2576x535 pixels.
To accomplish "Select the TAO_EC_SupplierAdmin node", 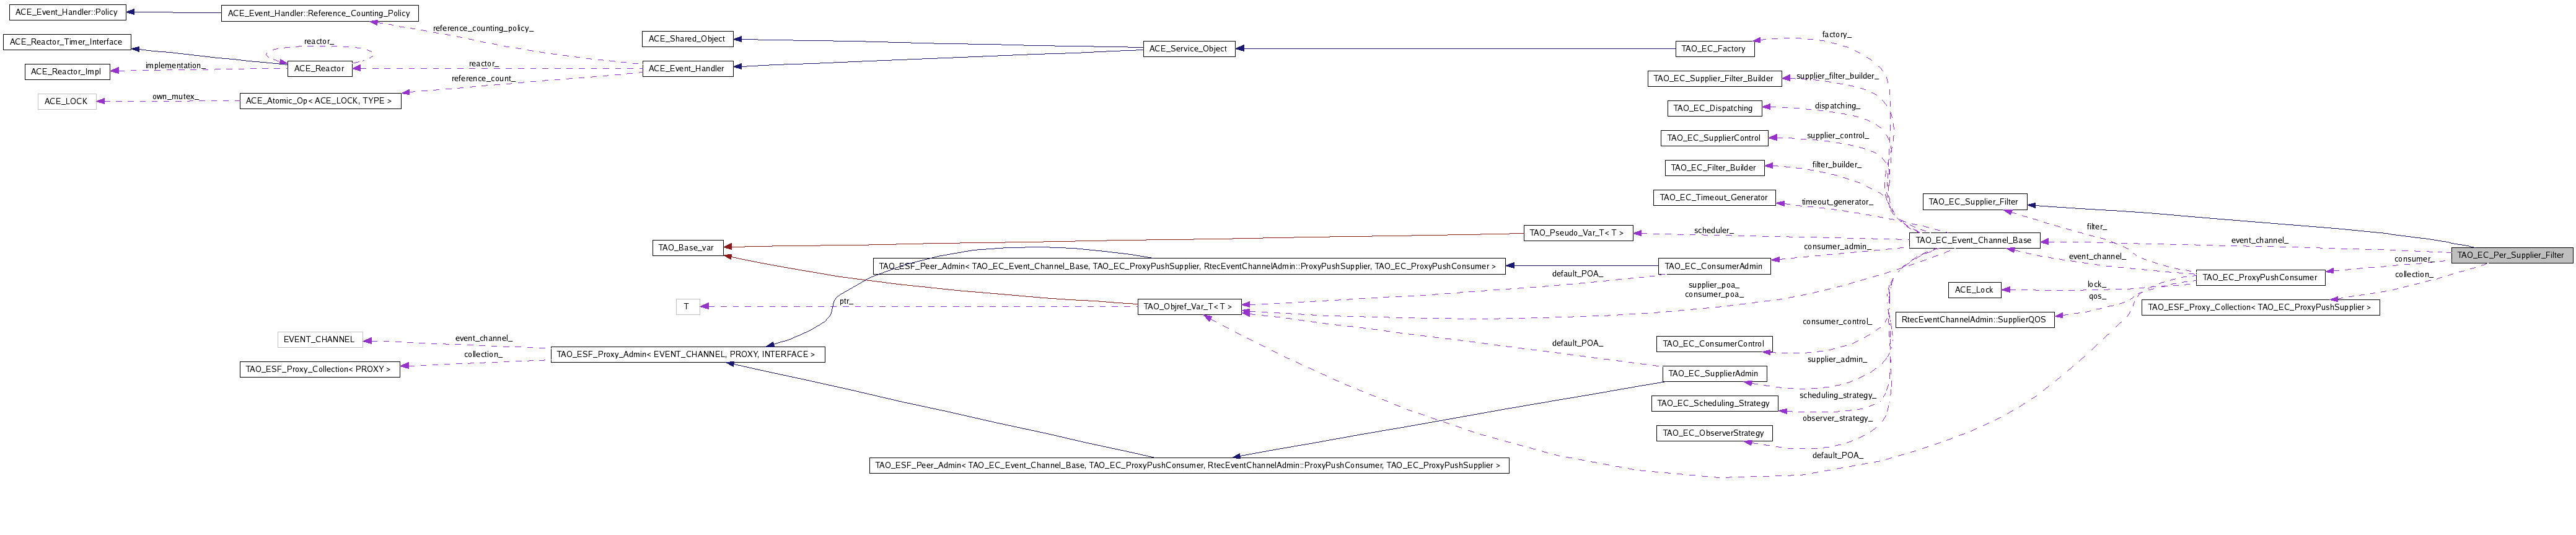I will (1714, 373).
